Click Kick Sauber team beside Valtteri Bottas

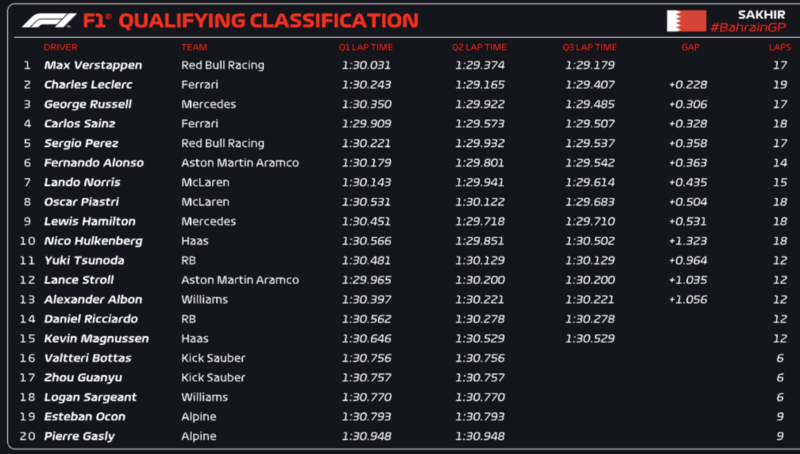click(212, 358)
